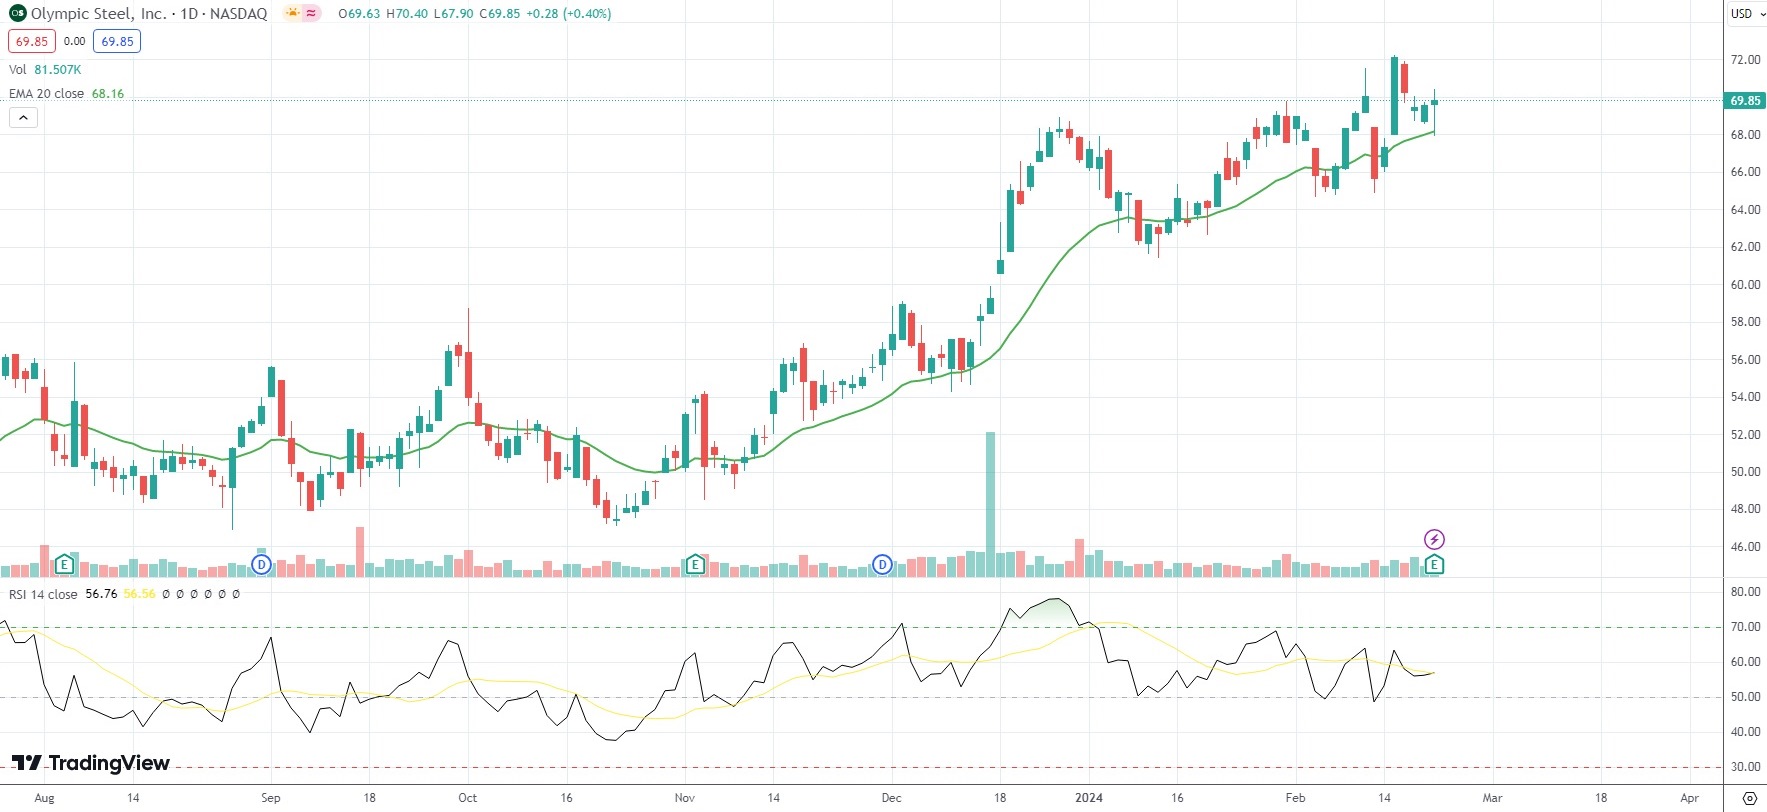The image size is (1767, 812).
Task: Click the Aug label on time axis
Action: 44,798
